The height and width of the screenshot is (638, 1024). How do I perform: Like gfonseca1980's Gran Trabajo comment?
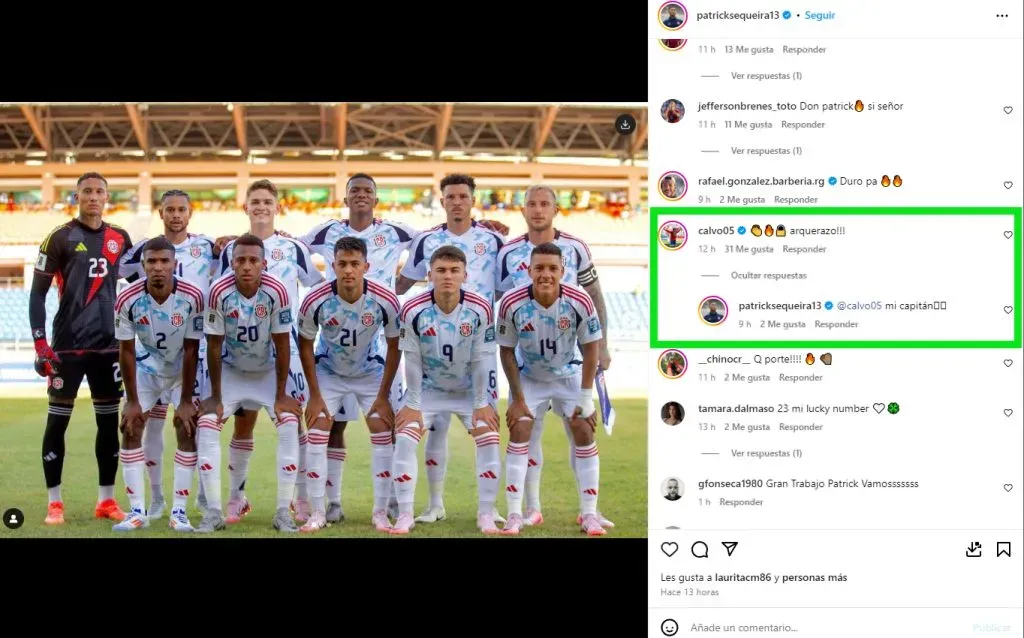(1008, 488)
